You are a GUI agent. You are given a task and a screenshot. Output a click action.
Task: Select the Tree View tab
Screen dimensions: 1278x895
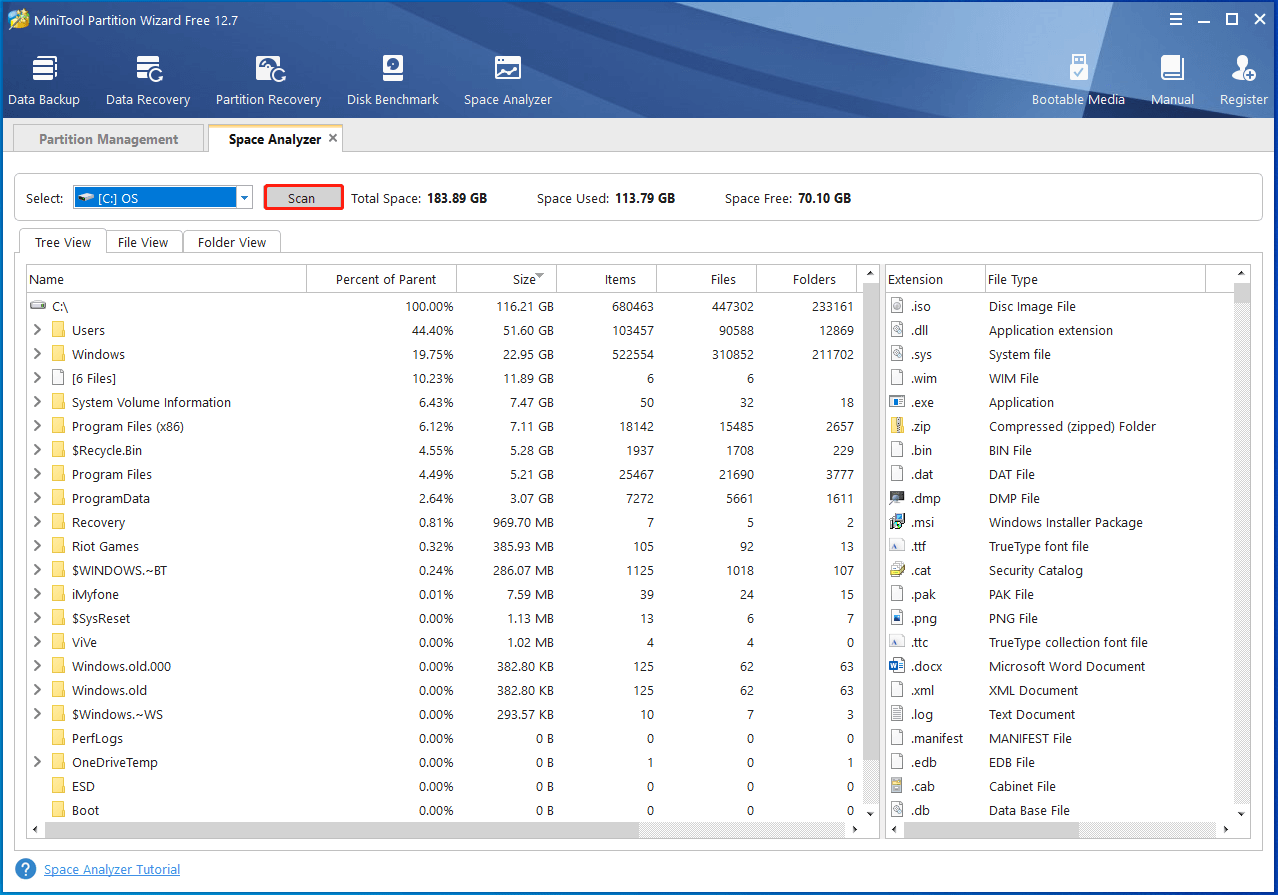pos(63,242)
